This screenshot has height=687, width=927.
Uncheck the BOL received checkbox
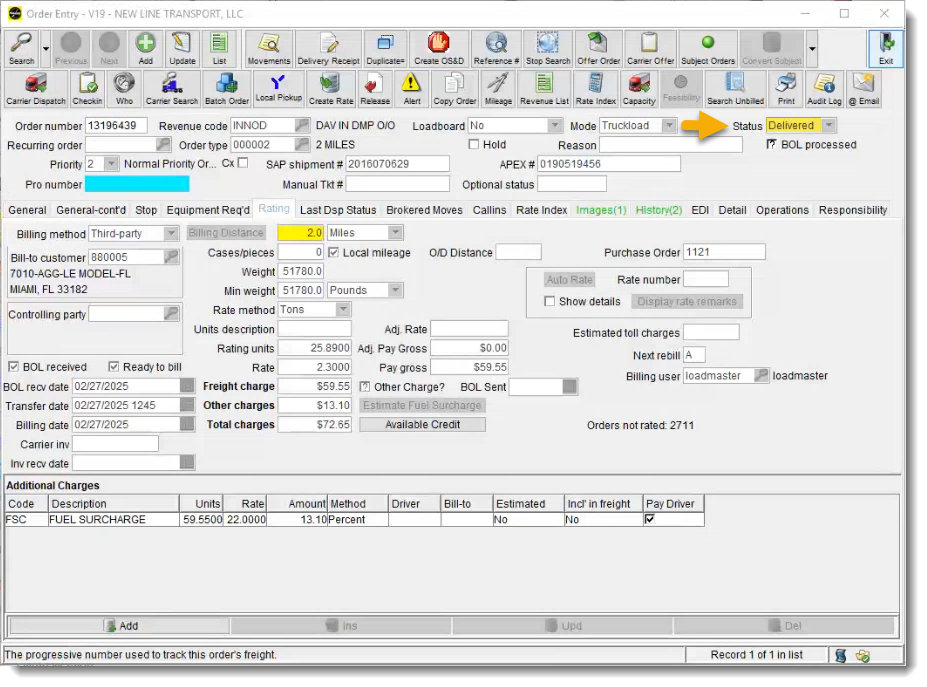13,367
